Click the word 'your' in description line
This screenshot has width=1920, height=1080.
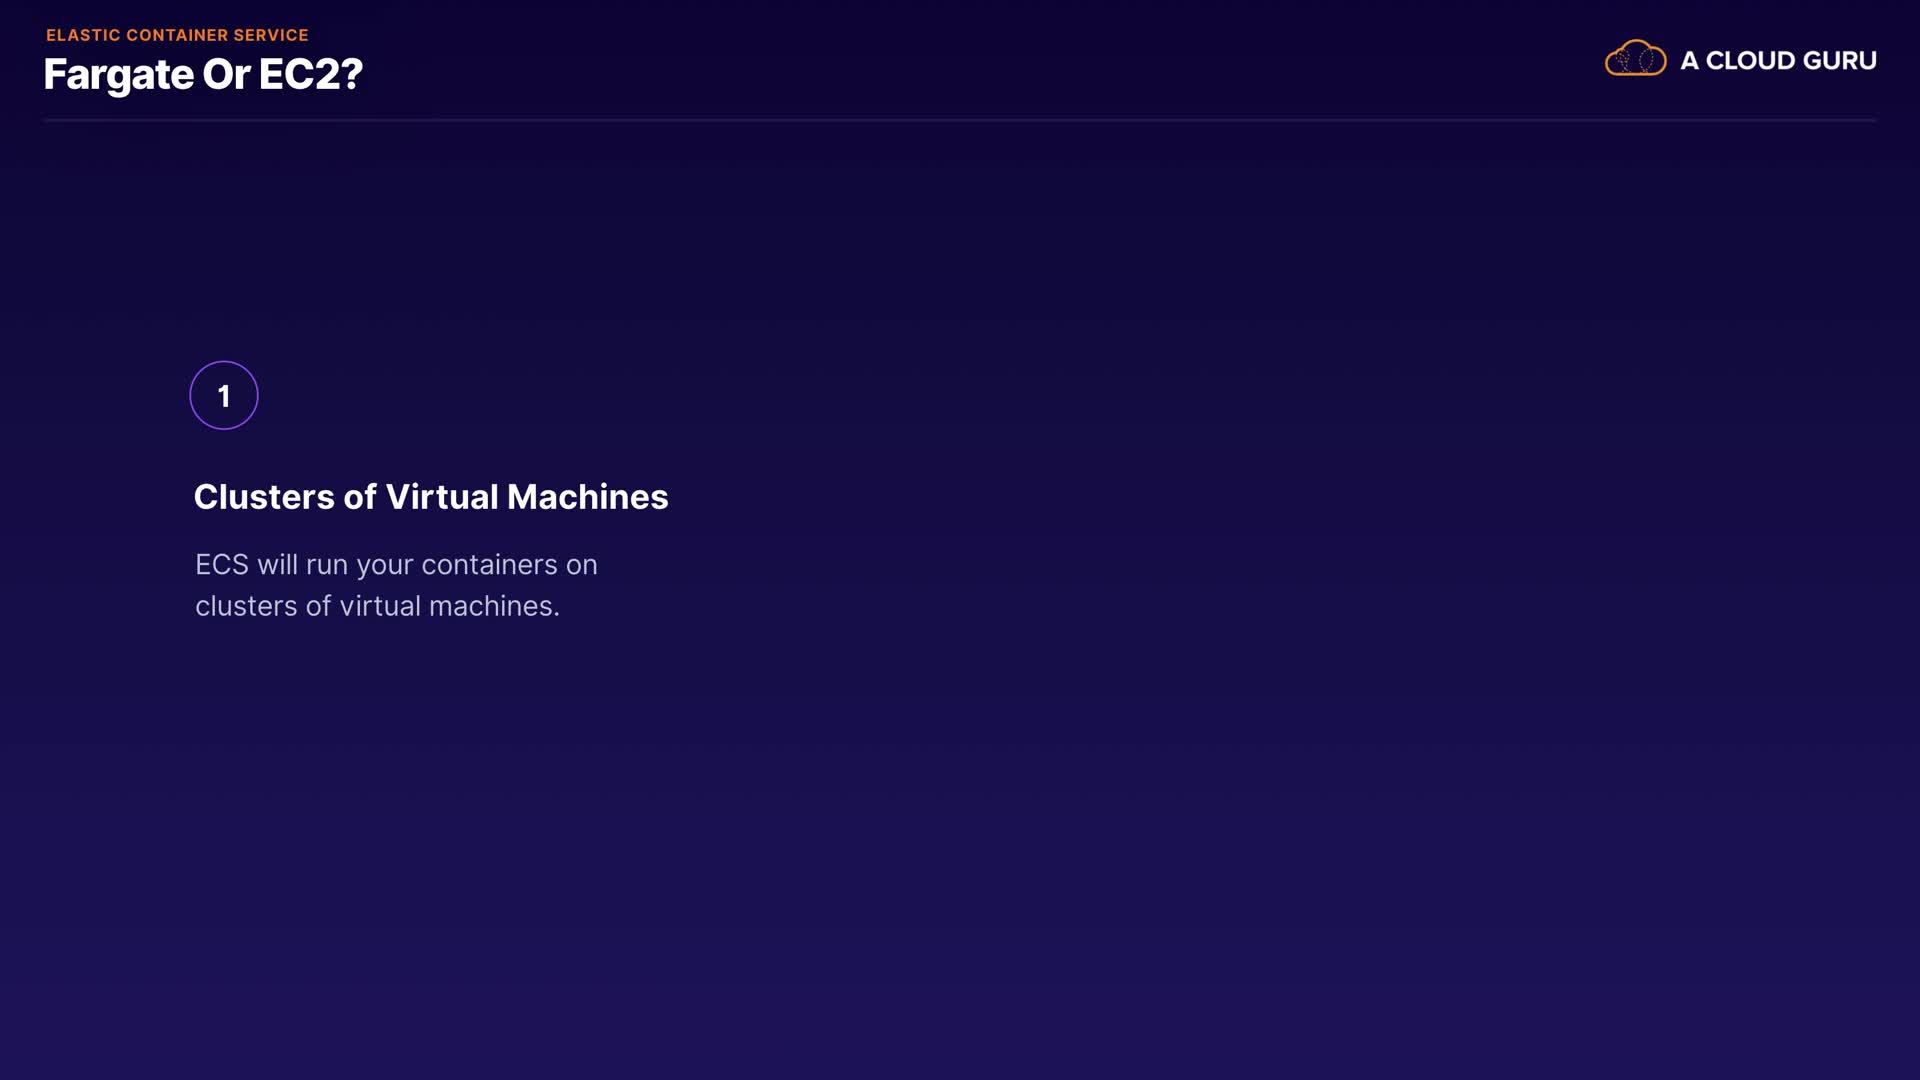point(385,565)
